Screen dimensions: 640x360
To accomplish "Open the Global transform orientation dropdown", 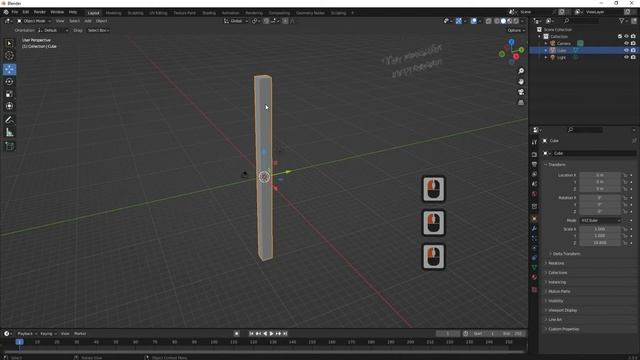I will [x=236, y=21].
